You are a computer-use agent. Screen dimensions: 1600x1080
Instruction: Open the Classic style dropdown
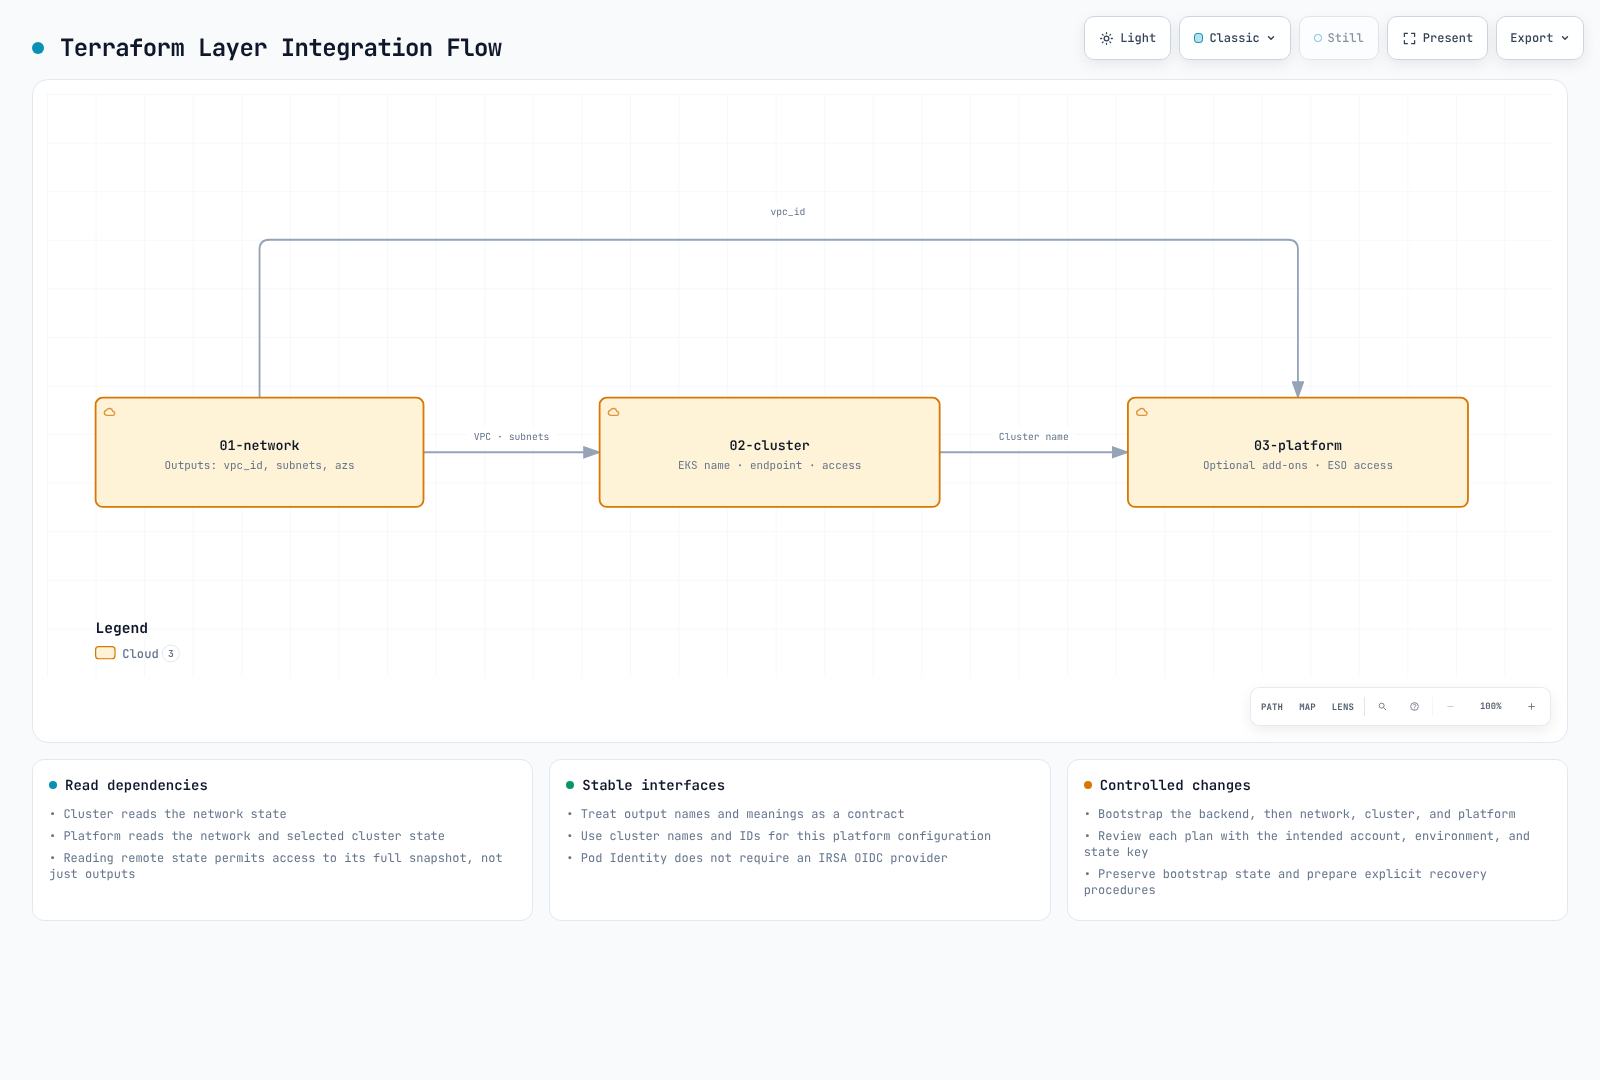[x=1235, y=38]
